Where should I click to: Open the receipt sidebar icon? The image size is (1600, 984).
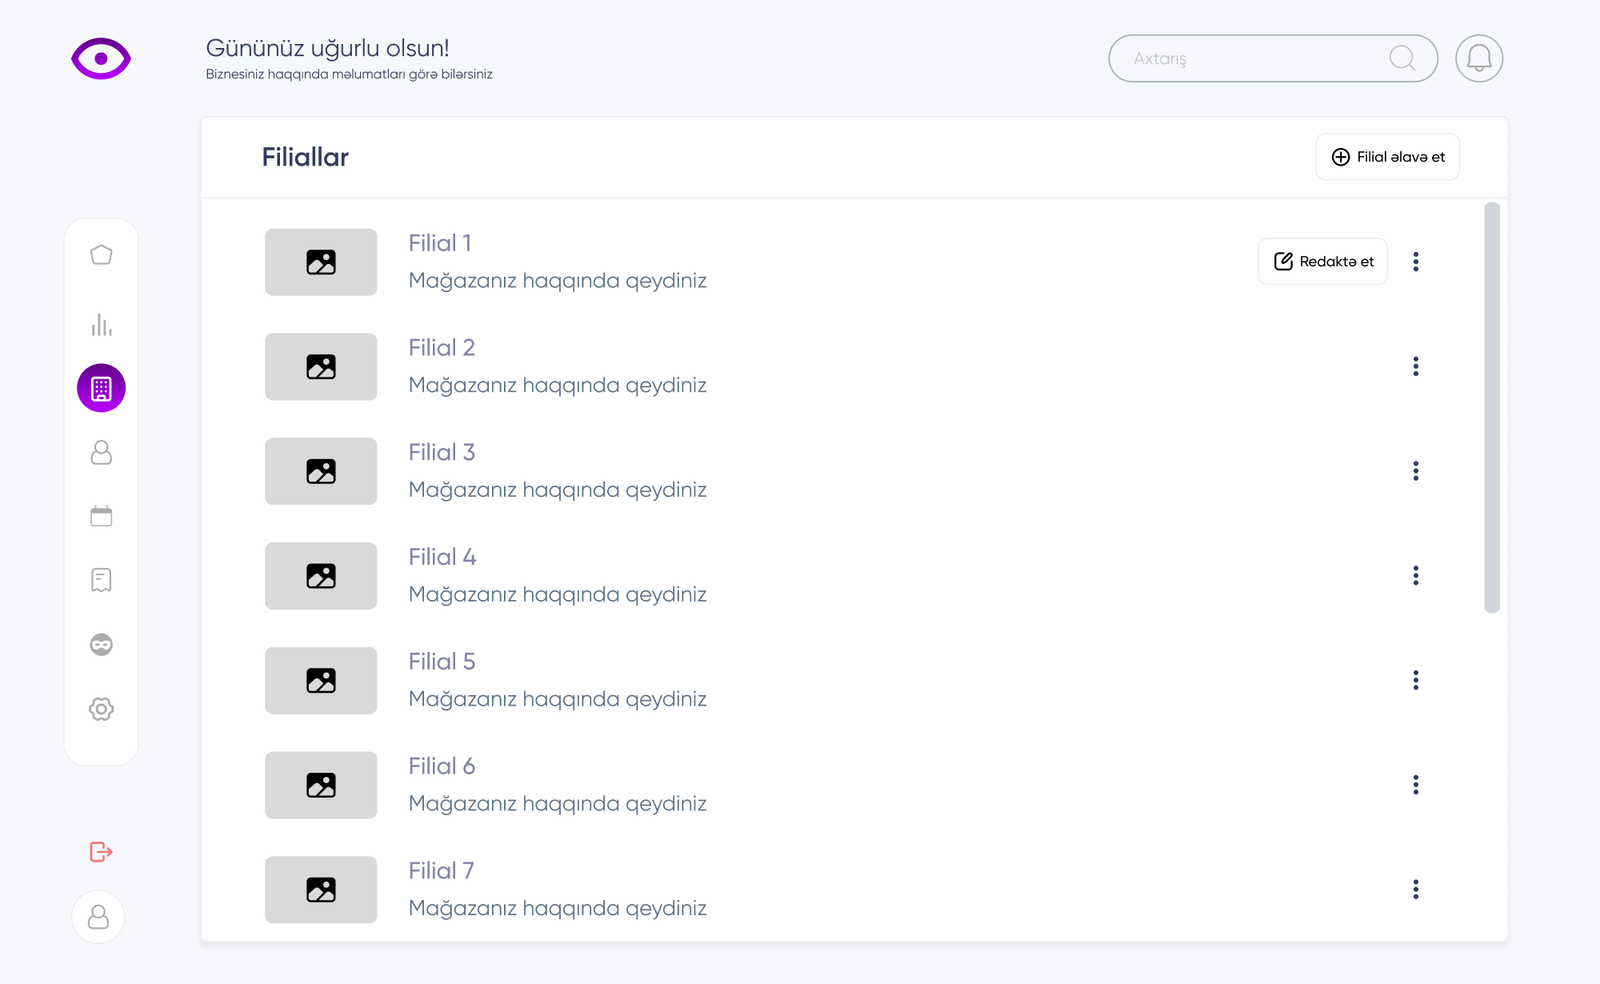coord(101,580)
